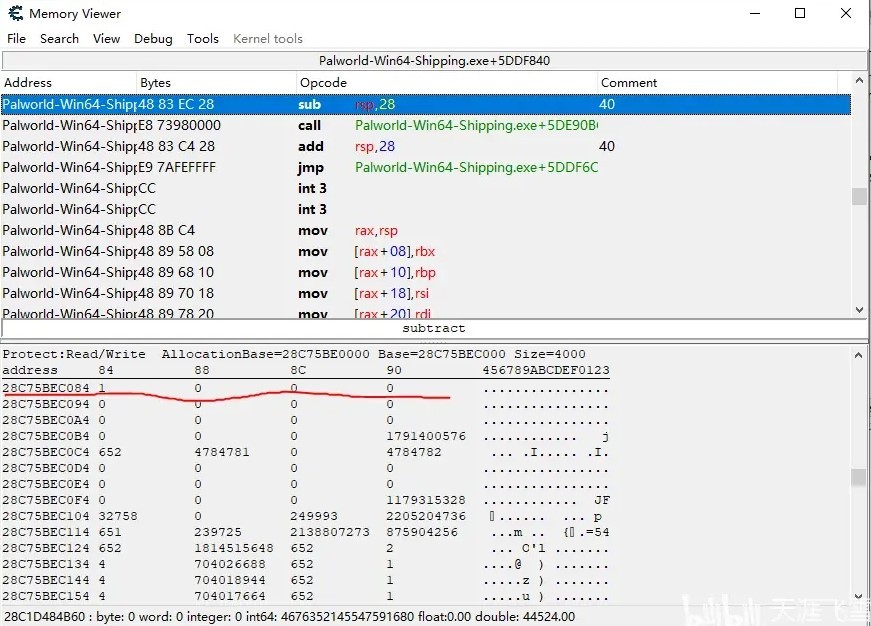Viewport: 871px width, 626px height.
Task: Open the Search menu
Action: pos(59,38)
